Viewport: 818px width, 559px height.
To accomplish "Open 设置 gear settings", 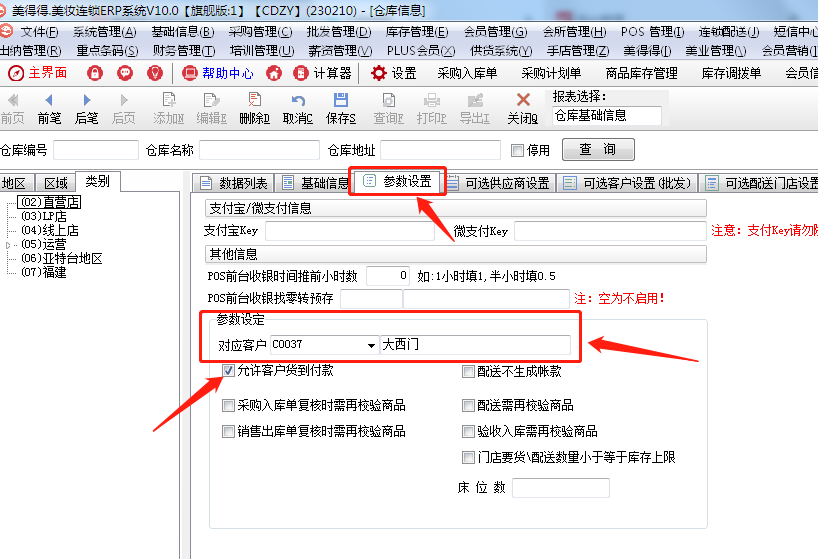I will [x=394, y=73].
